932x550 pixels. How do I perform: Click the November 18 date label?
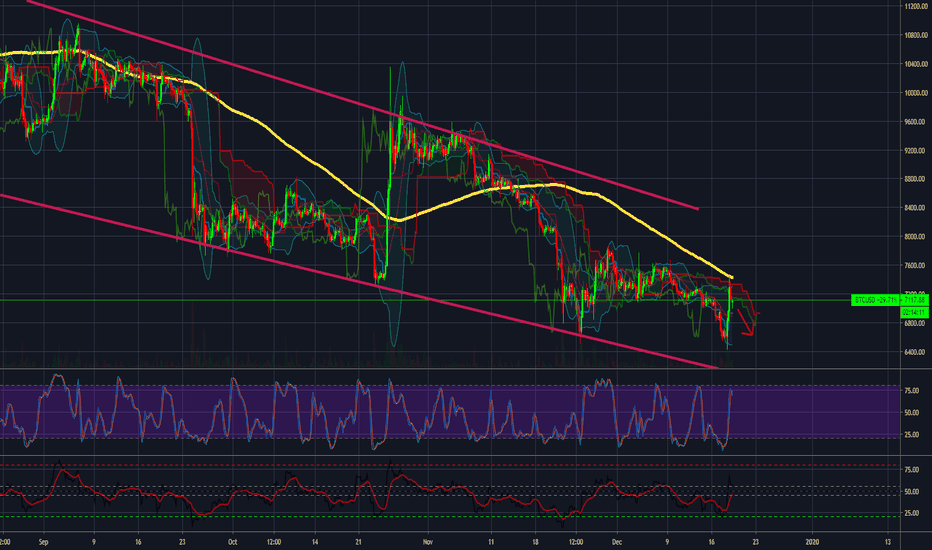(x=536, y=542)
